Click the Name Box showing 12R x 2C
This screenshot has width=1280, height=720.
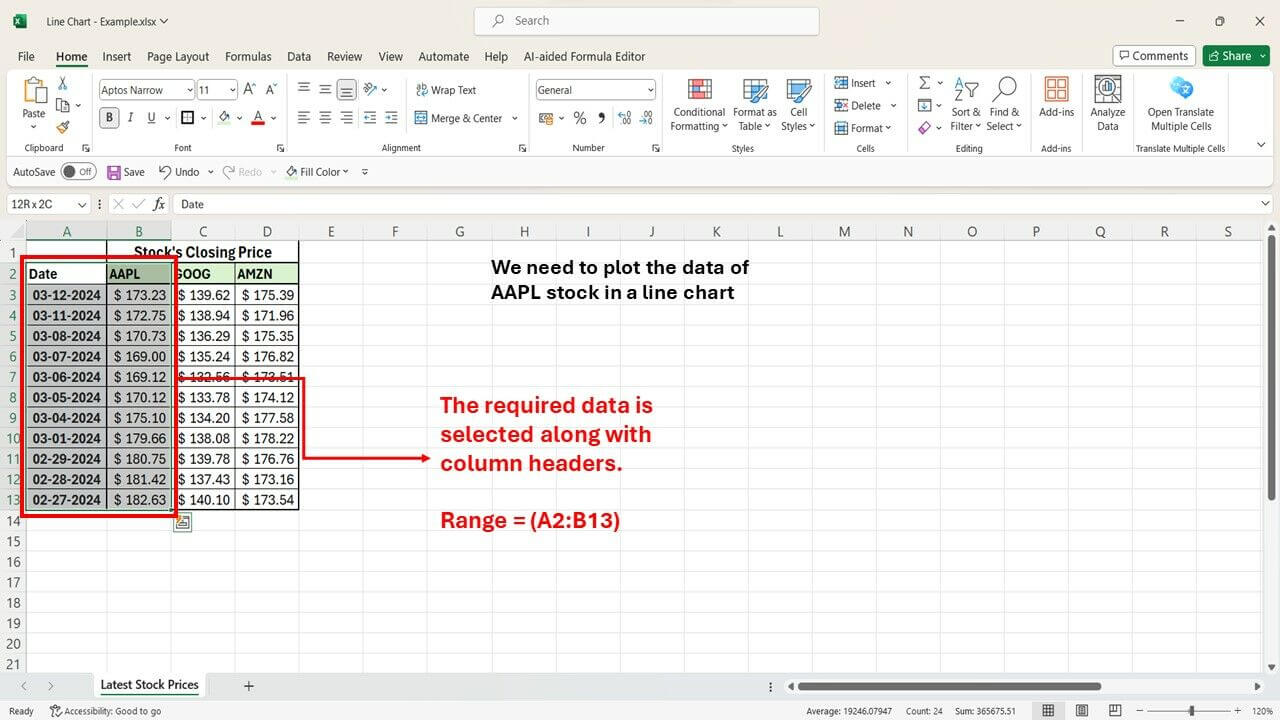pyautogui.click(x=48, y=204)
